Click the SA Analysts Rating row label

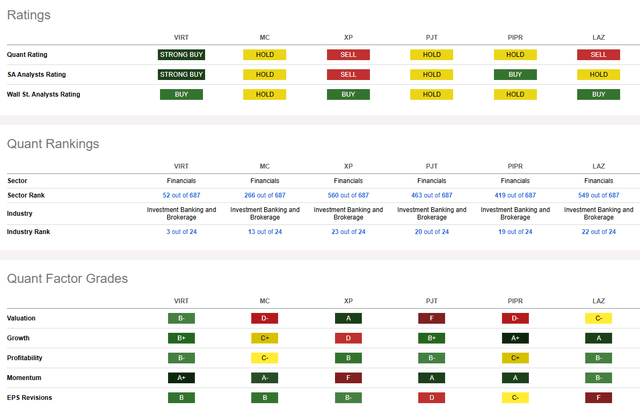(36, 75)
